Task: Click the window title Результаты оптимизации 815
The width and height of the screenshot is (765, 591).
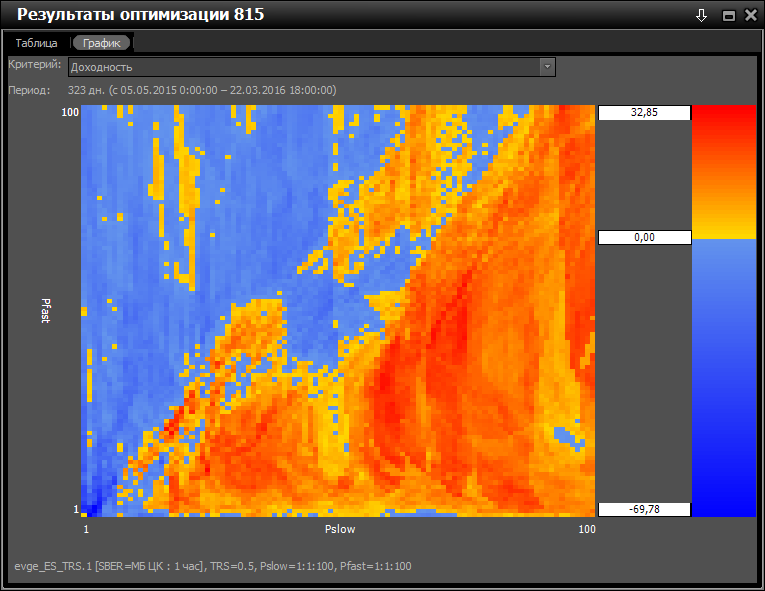Action: coord(141,16)
